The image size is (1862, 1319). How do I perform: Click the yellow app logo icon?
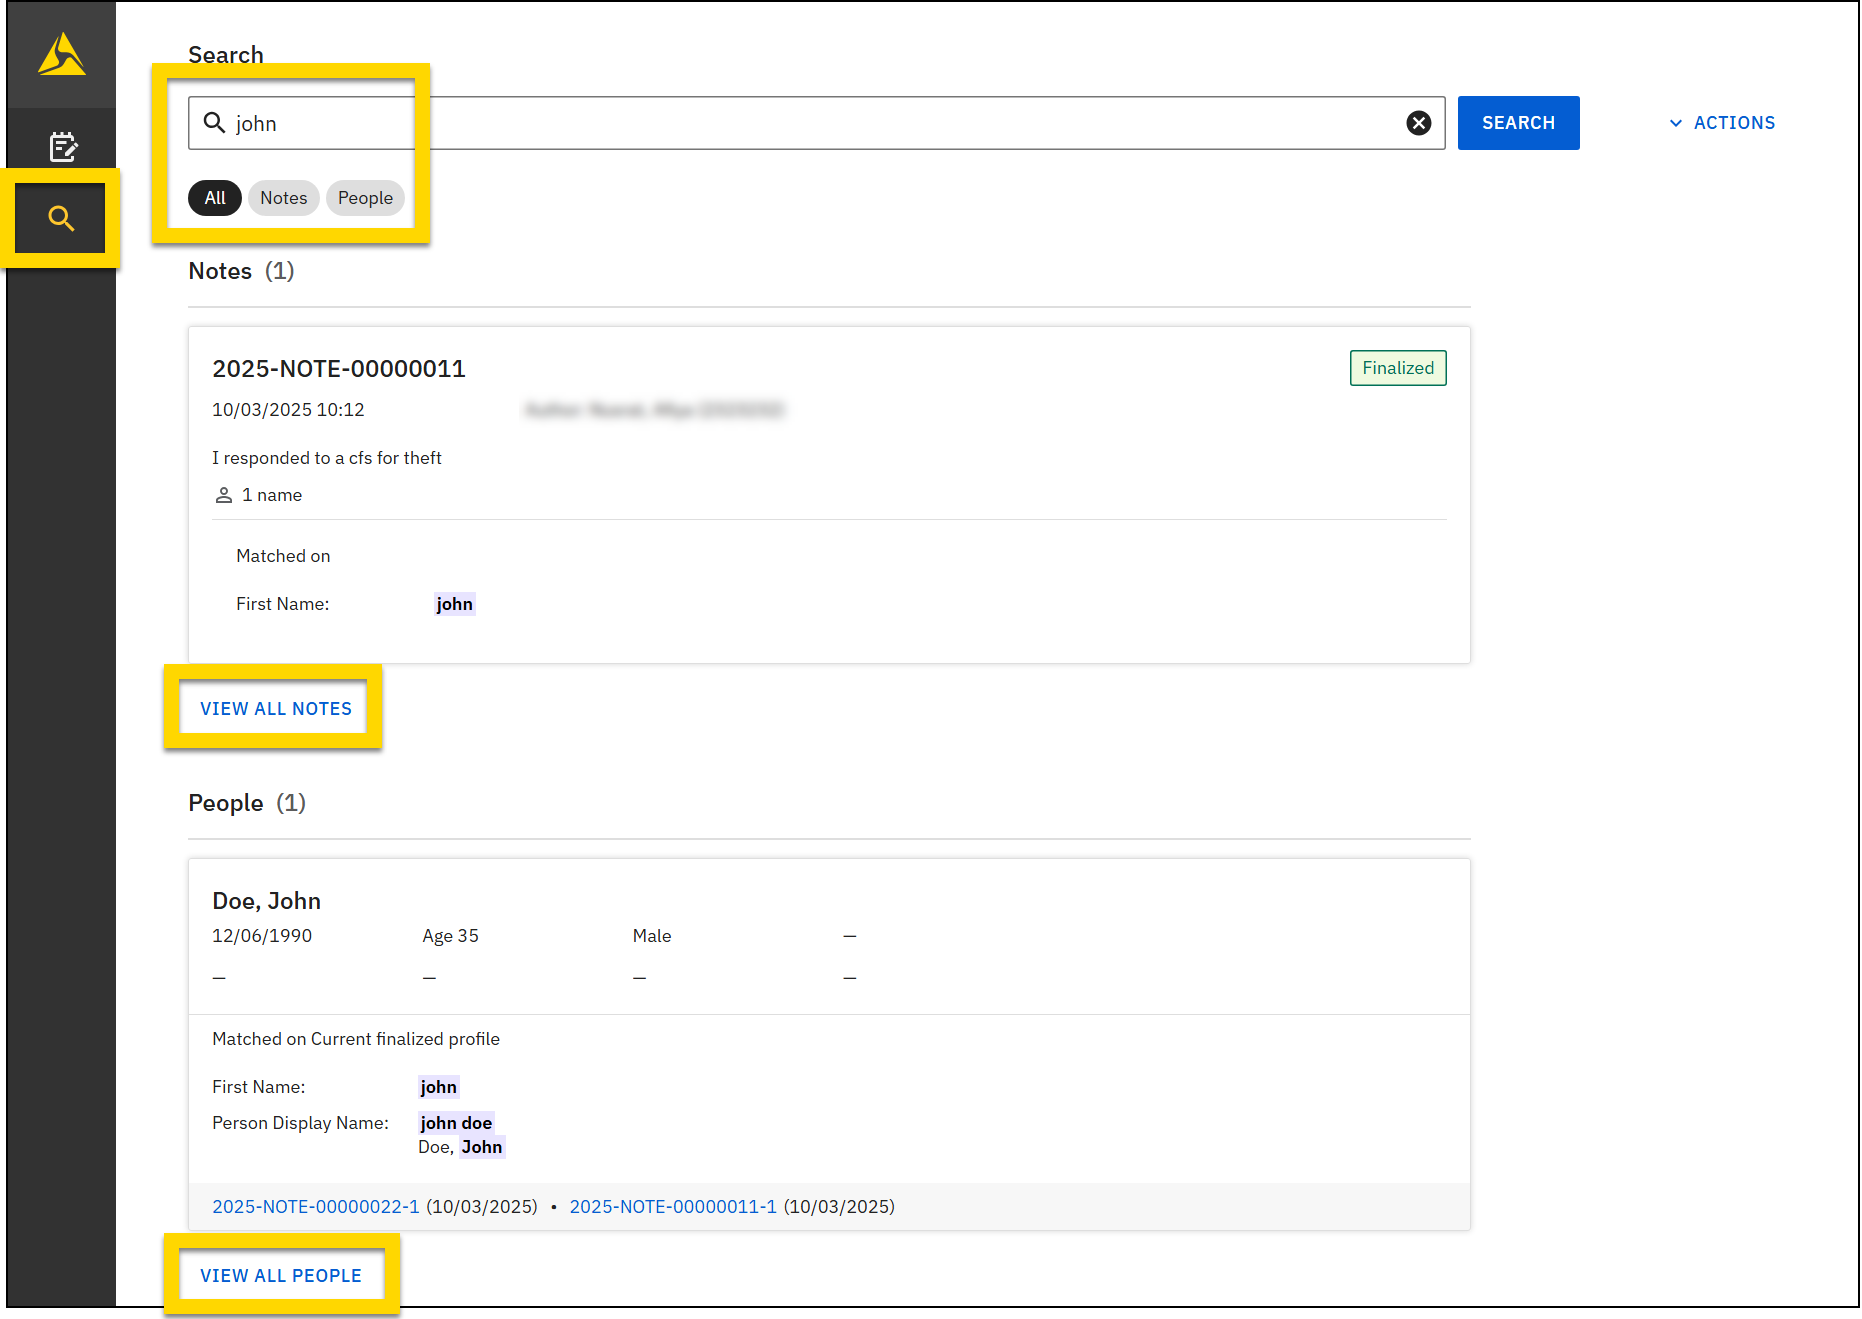pos(62,54)
